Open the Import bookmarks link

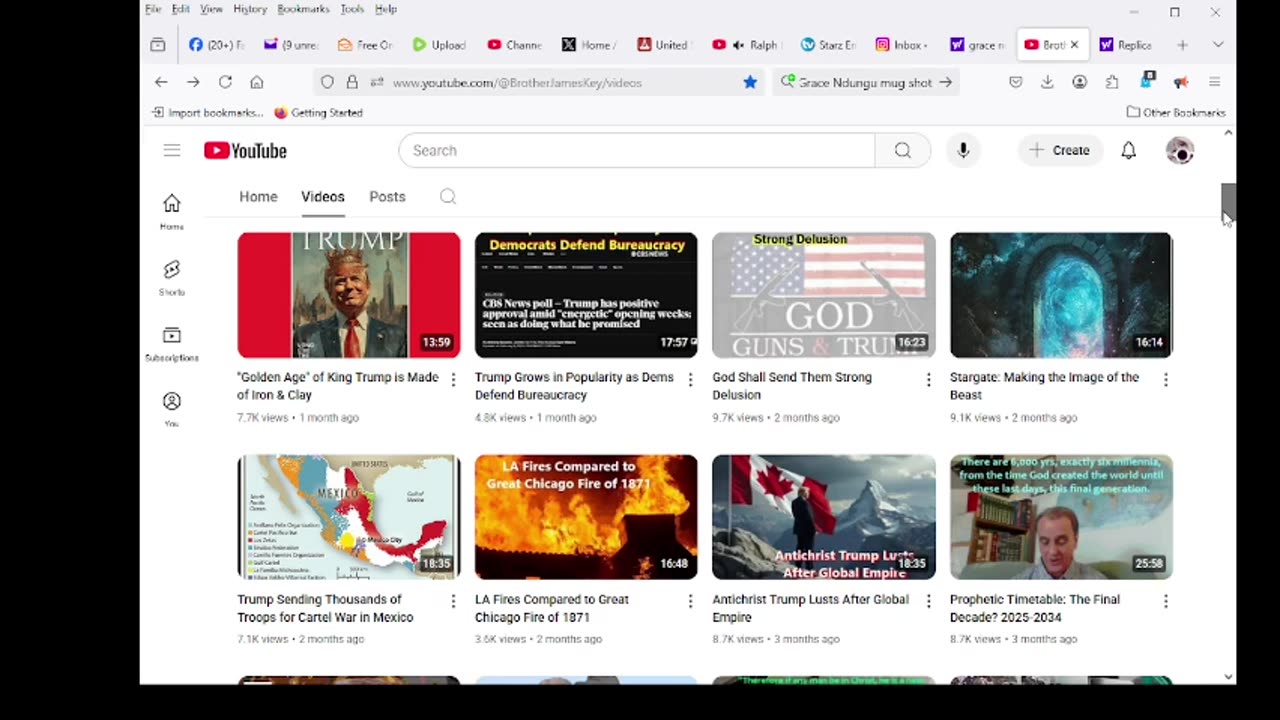click(x=208, y=113)
